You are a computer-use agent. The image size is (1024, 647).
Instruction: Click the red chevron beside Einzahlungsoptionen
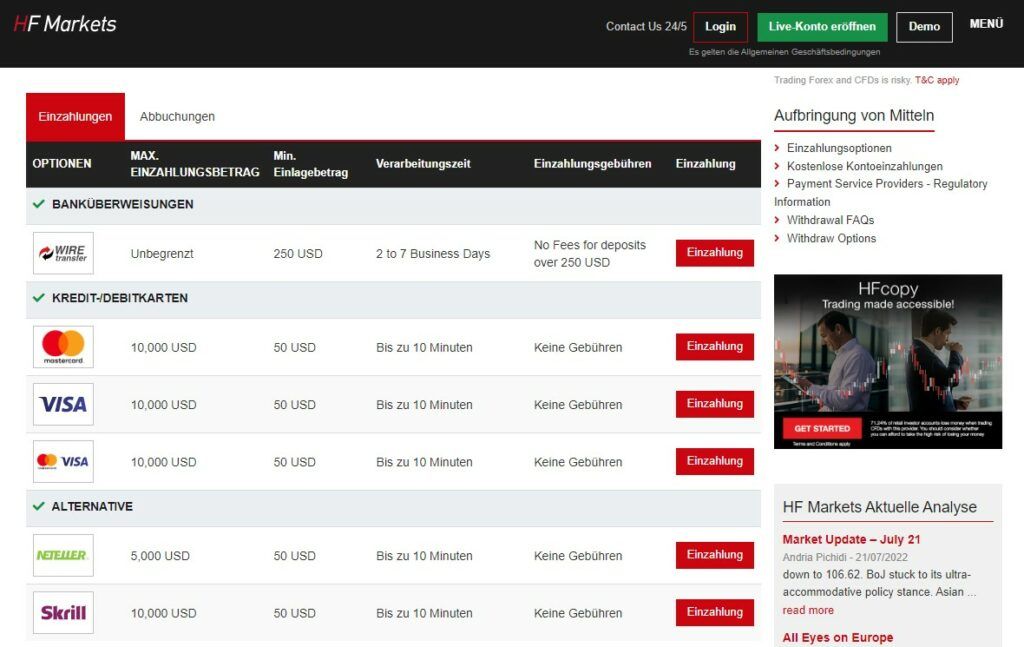click(x=777, y=148)
